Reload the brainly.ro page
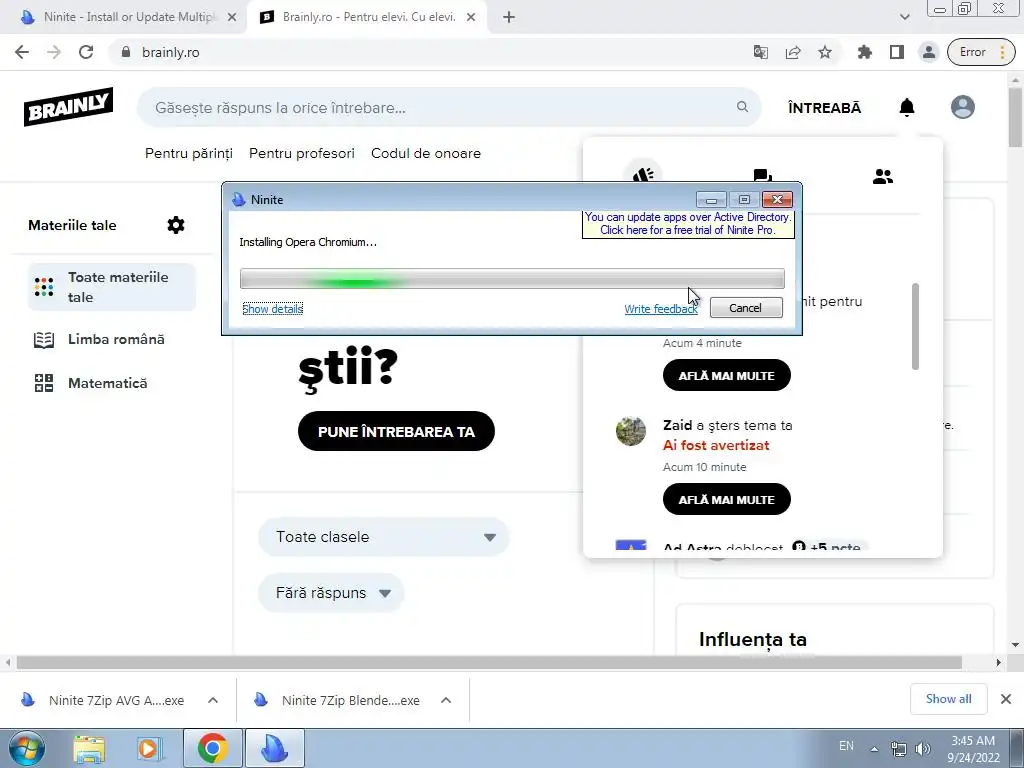Viewport: 1024px width, 768px height. coord(86,52)
